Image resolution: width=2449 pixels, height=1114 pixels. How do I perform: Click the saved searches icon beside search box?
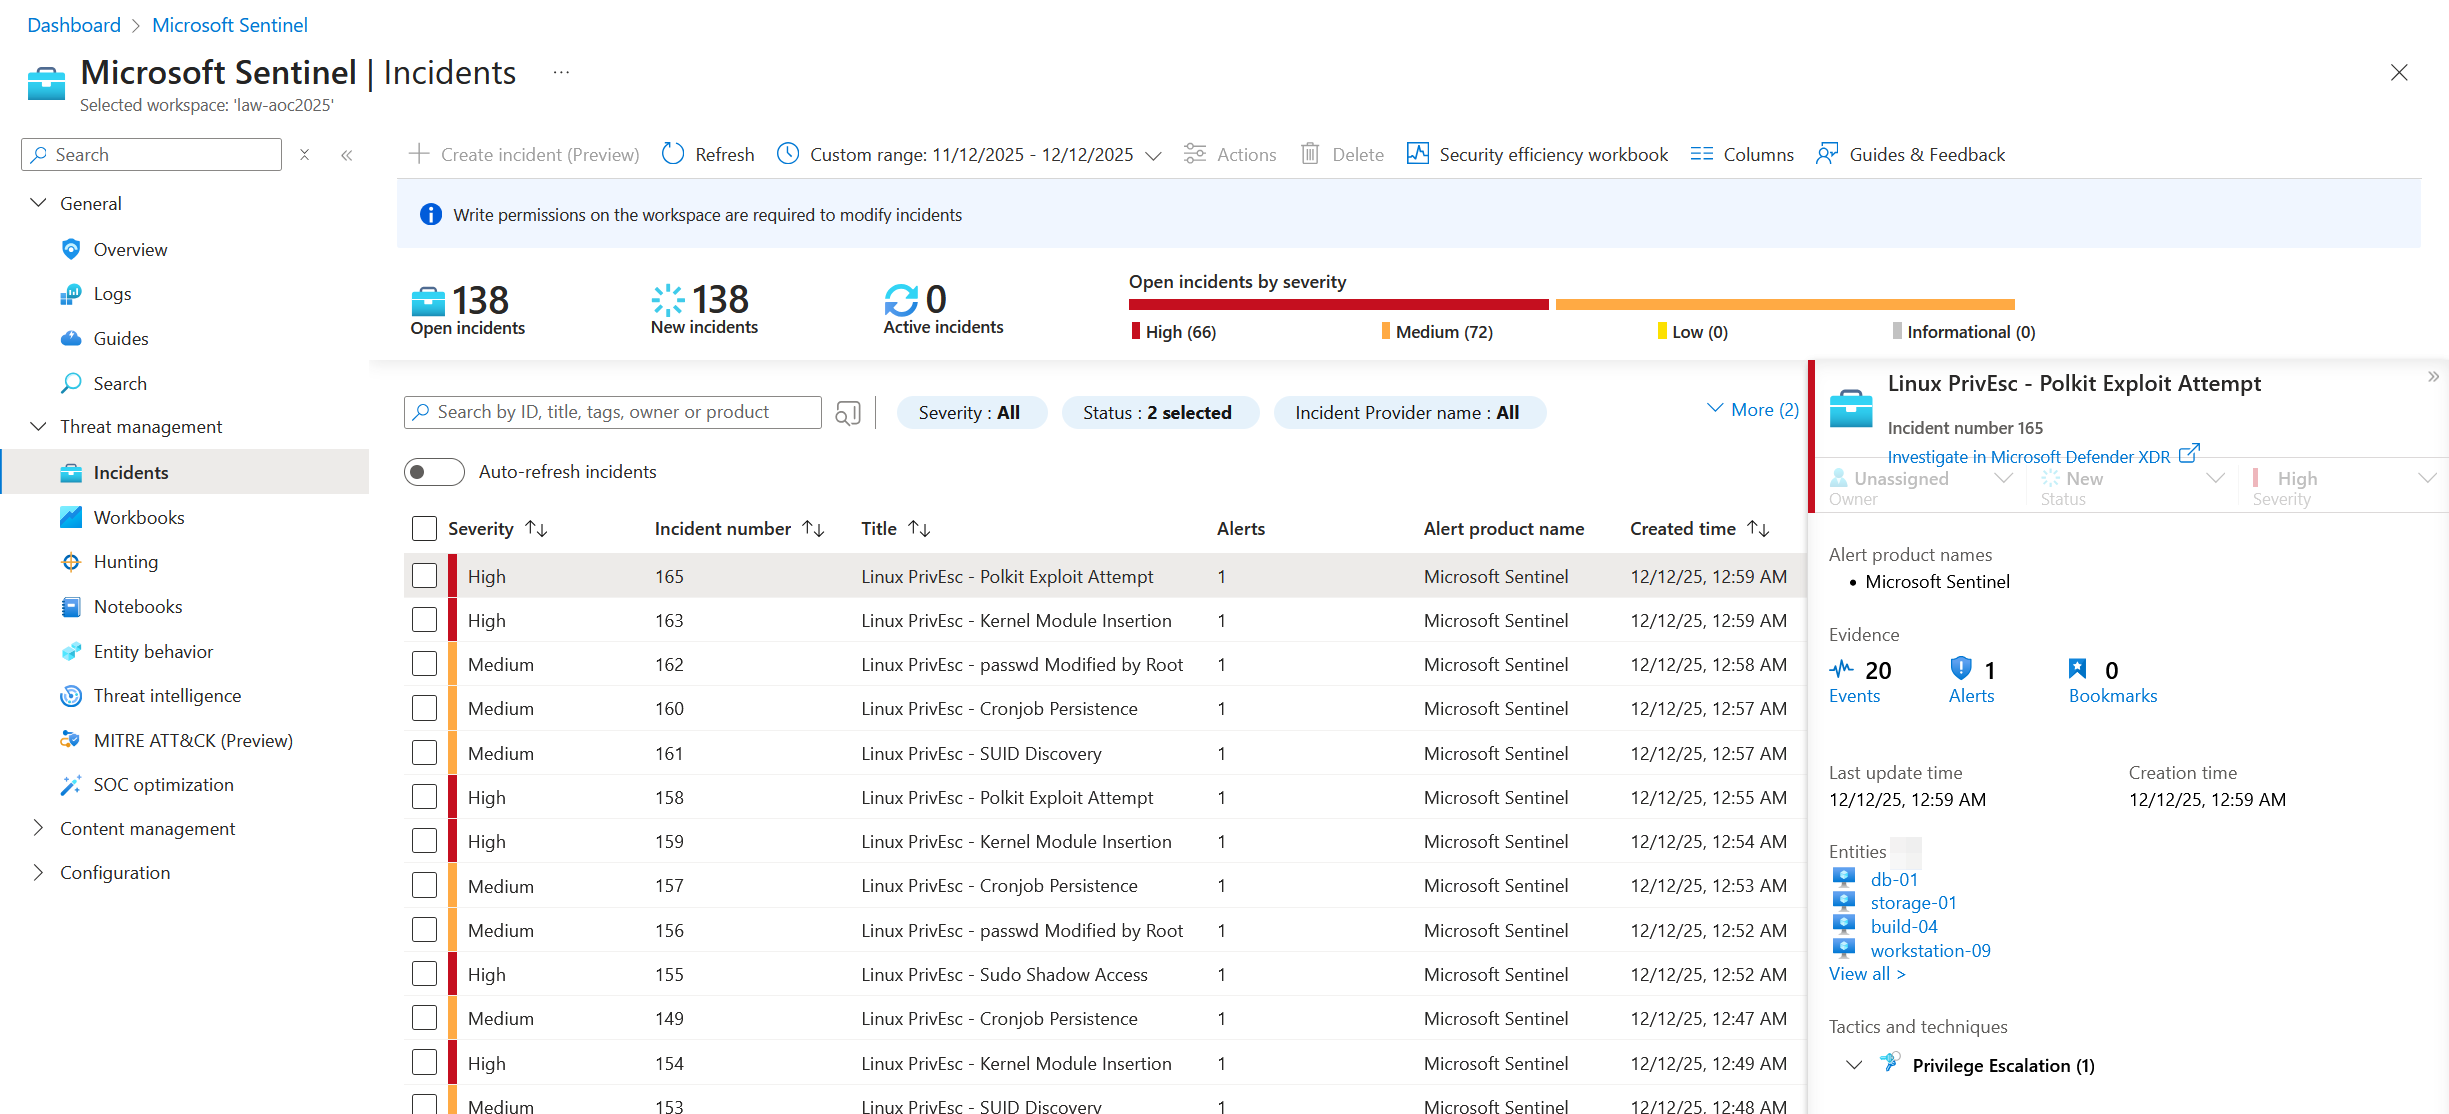[x=848, y=413]
